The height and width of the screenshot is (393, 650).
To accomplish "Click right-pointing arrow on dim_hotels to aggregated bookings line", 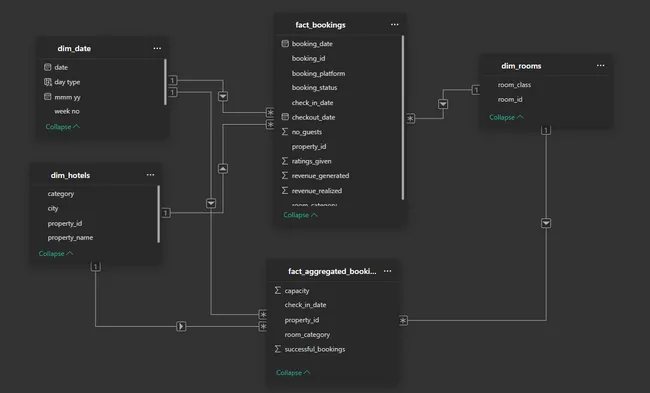I will (x=181, y=326).
